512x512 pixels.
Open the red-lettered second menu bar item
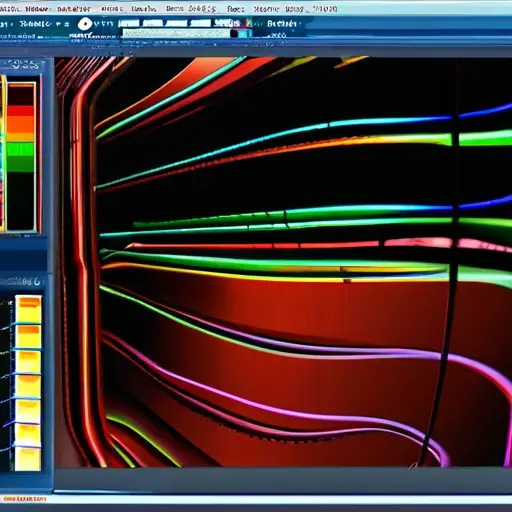(x=37, y=9)
